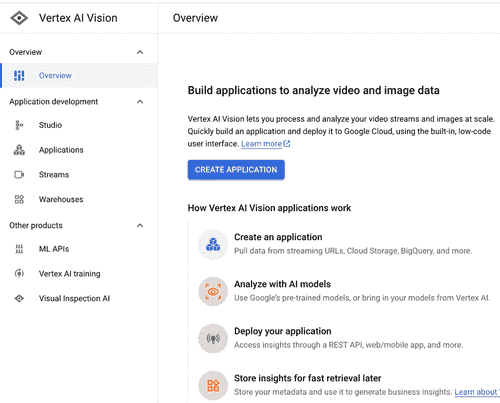Collapse the Overview sidebar section
The image size is (500, 403).
[140, 52]
